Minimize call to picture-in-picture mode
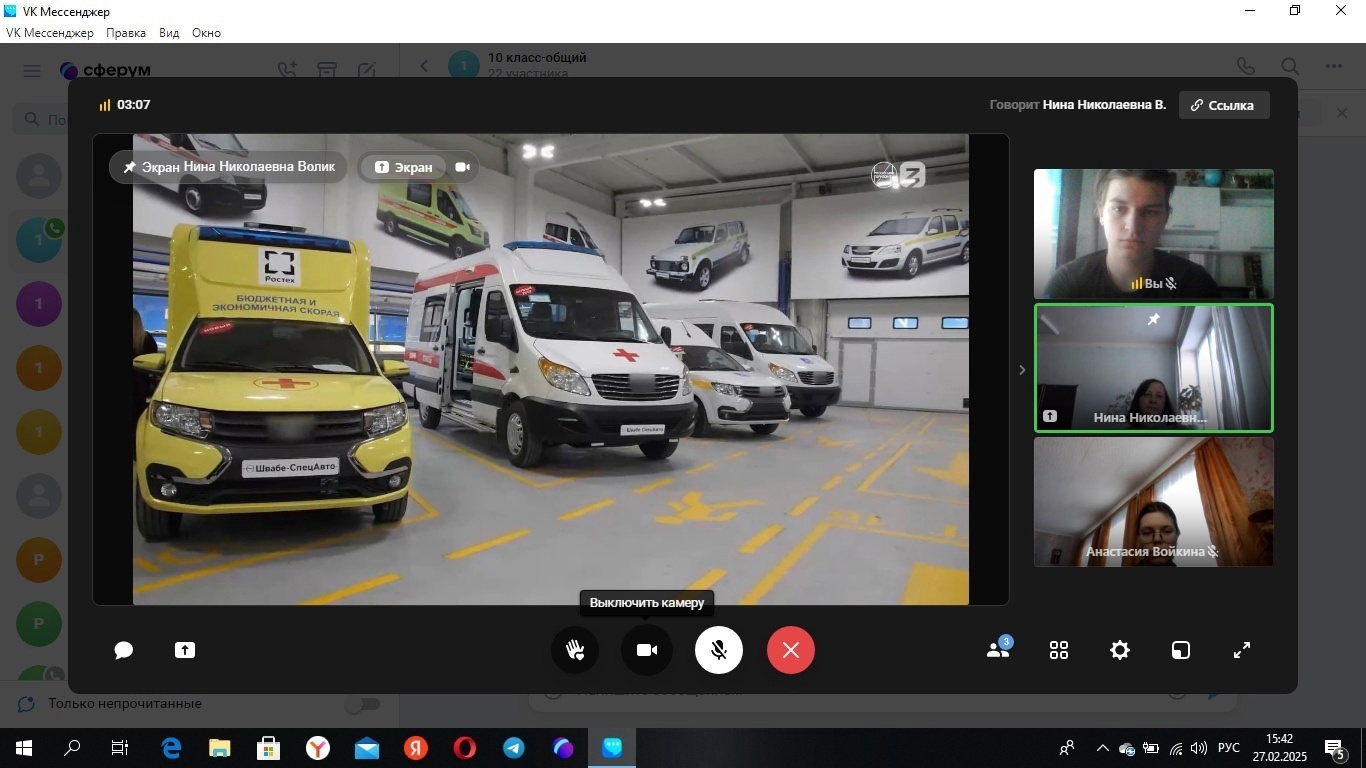 point(1181,650)
